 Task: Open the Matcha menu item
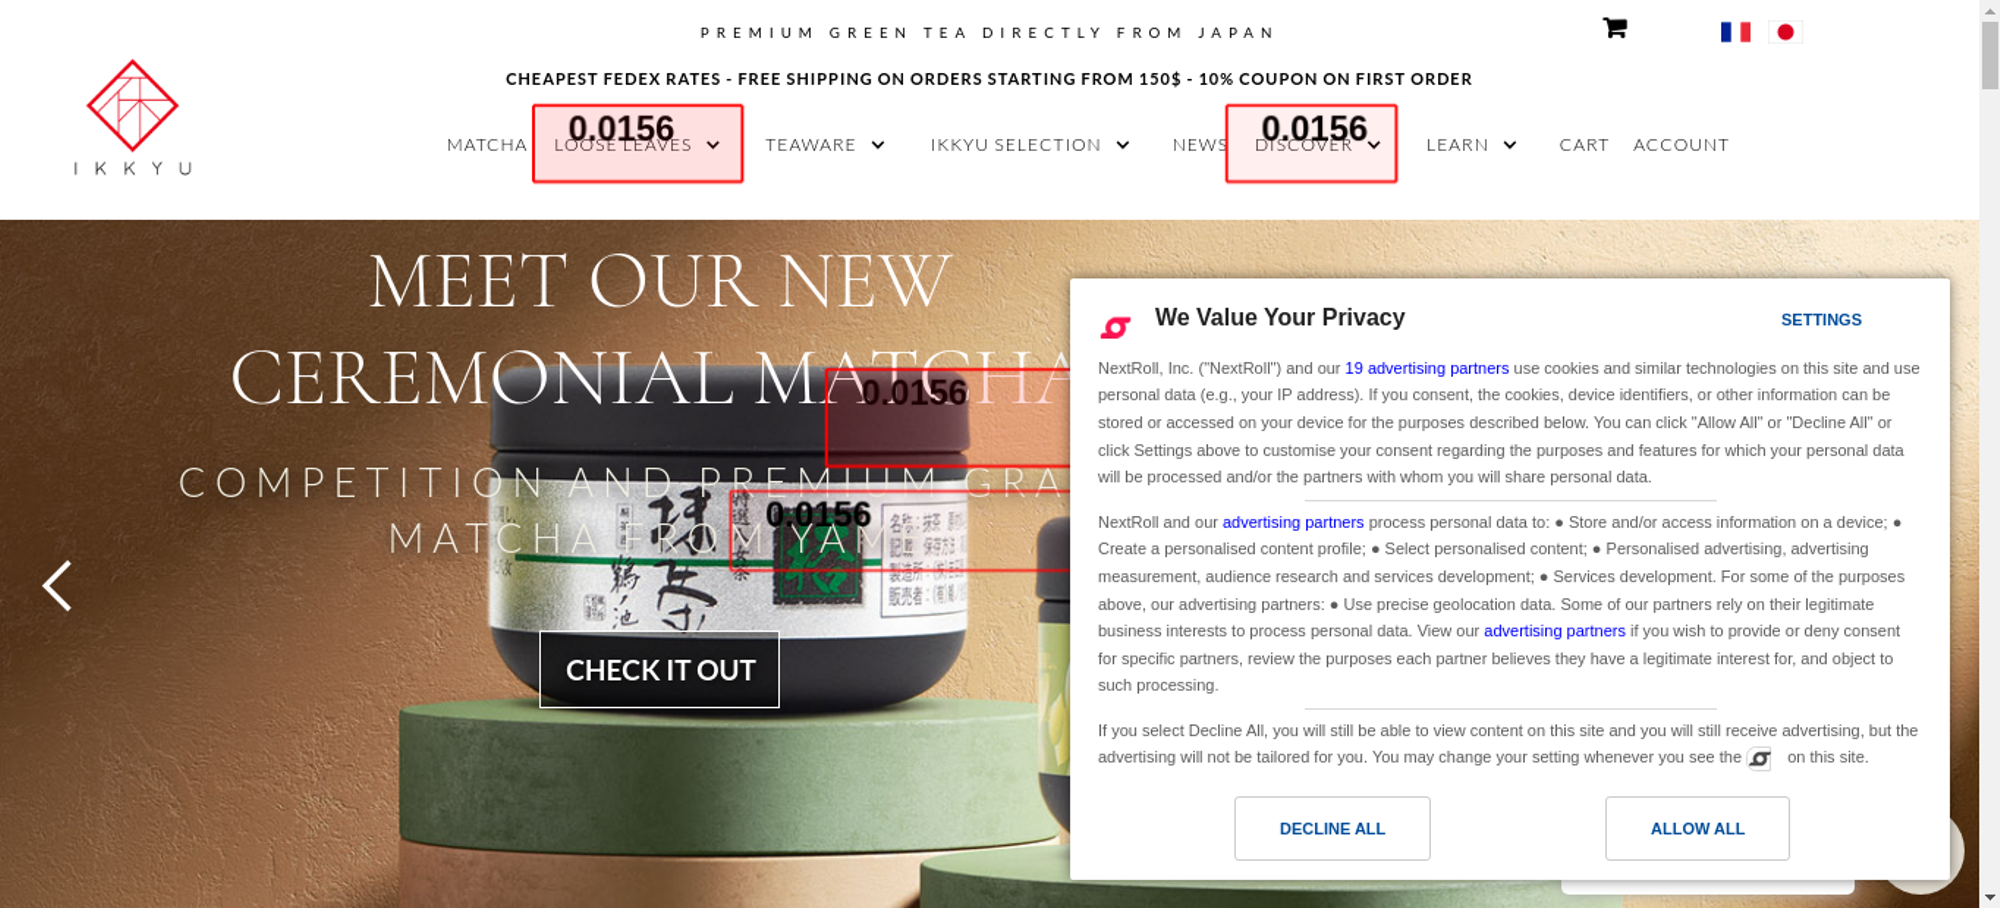(x=487, y=145)
